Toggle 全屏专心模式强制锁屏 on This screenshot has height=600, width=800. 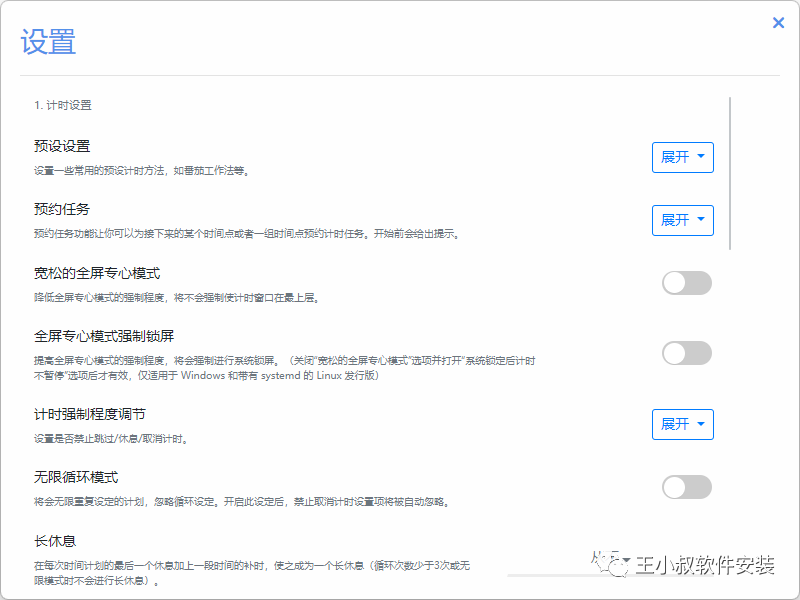pos(686,353)
